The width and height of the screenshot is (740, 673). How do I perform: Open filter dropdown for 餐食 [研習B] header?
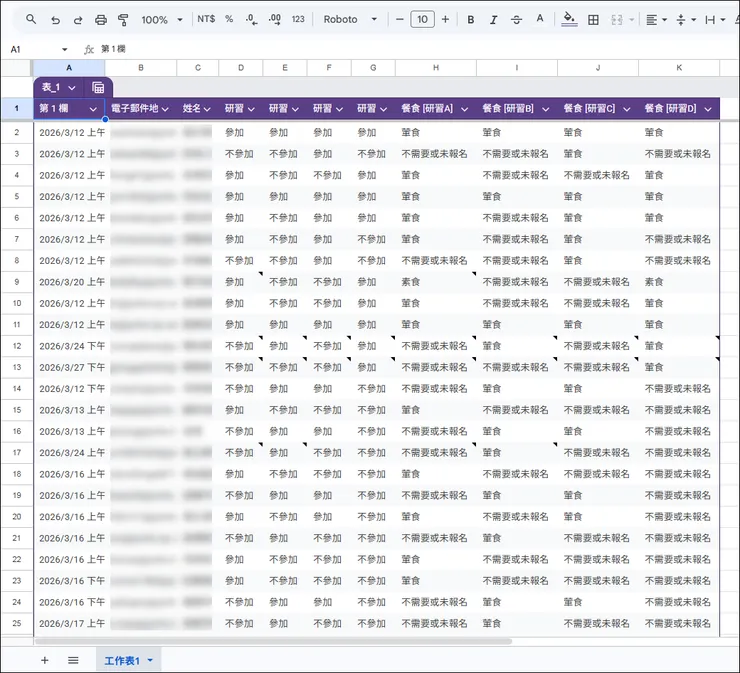pos(546,109)
